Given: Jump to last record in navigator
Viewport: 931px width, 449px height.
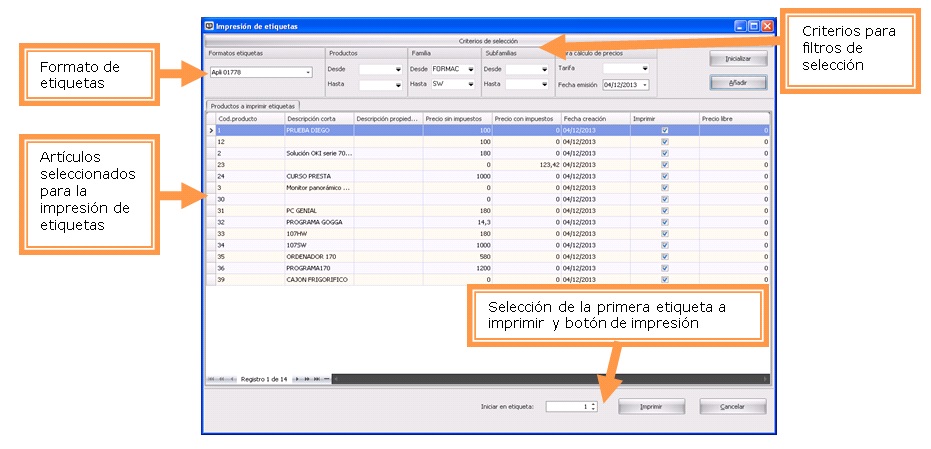Looking at the screenshot, I should coord(317,379).
